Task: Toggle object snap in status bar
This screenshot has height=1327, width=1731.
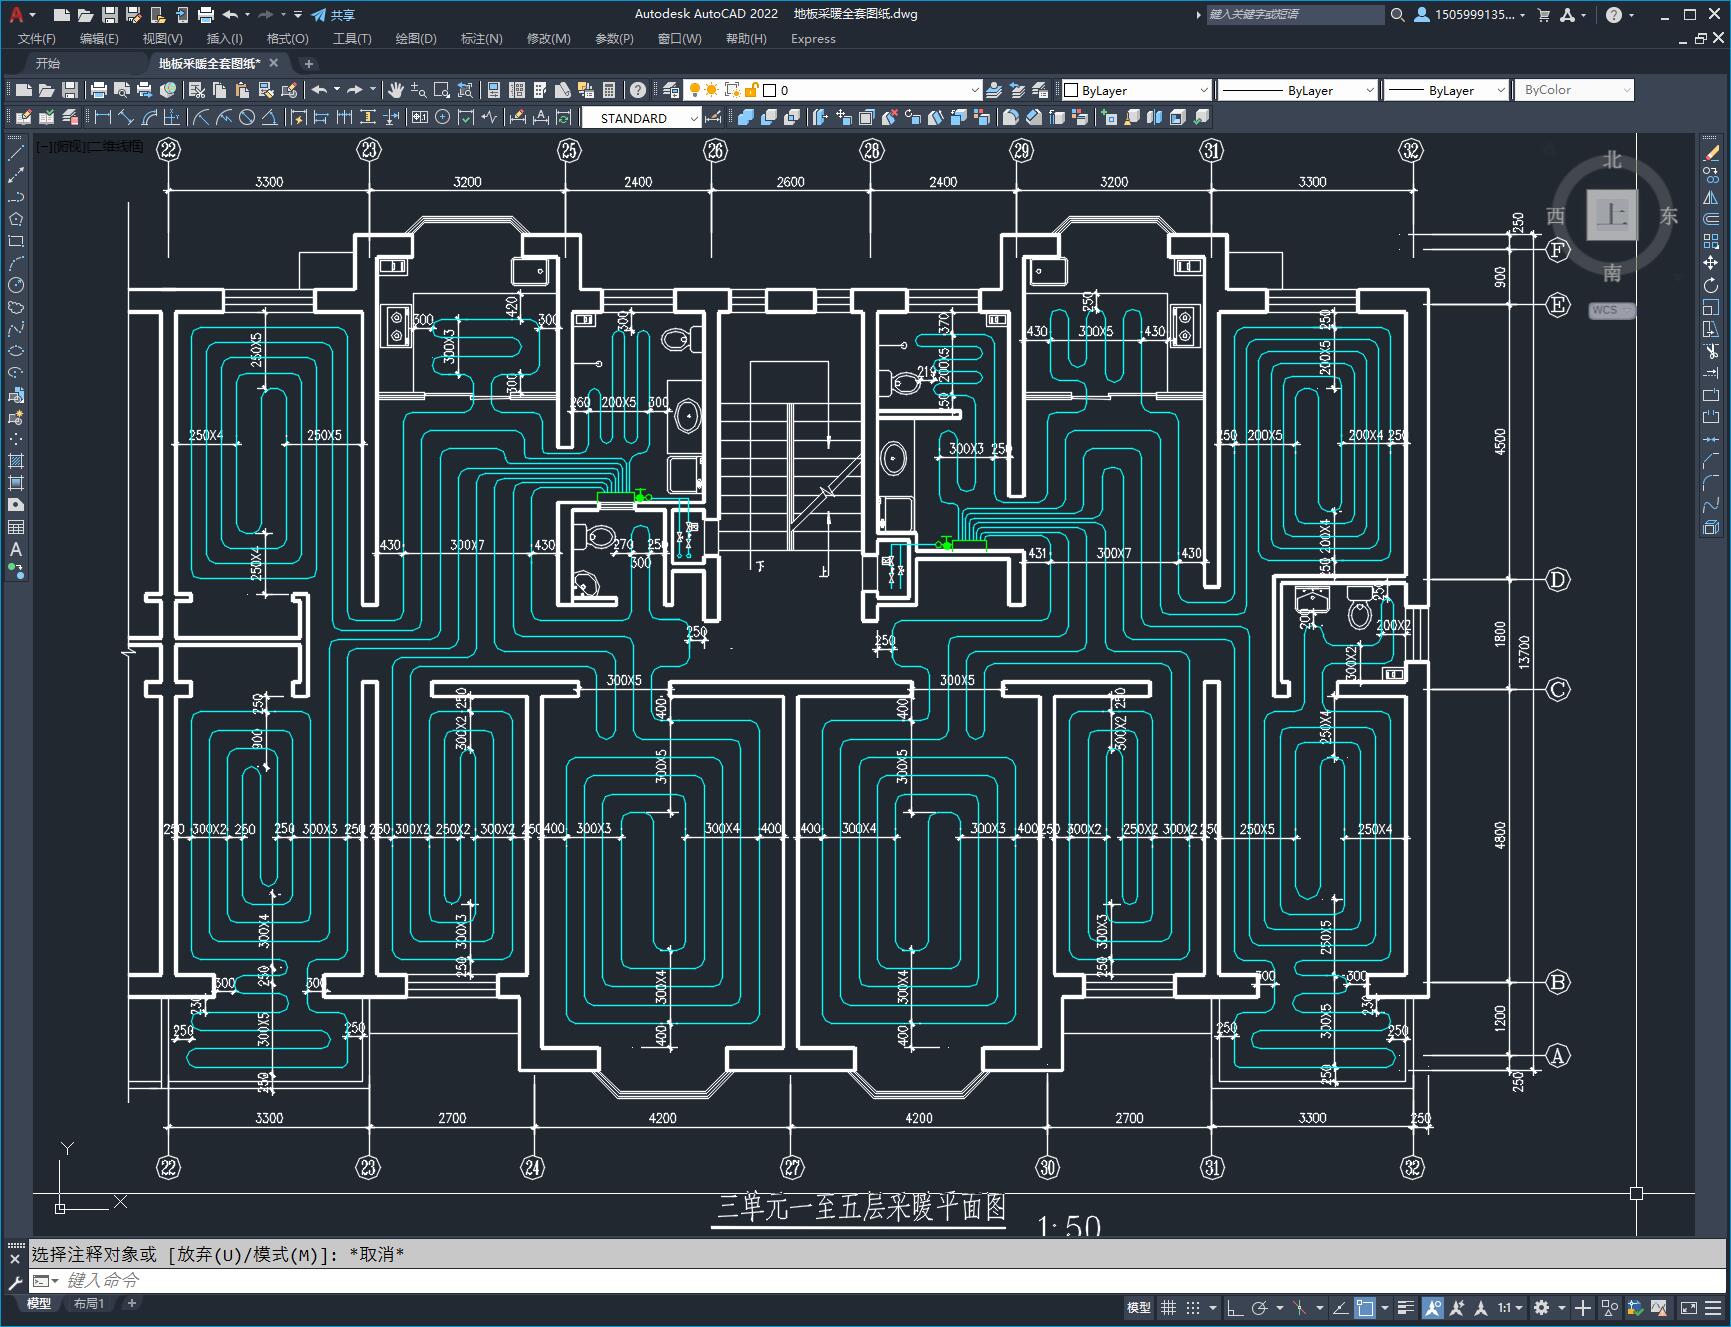Action: (1366, 1307)
